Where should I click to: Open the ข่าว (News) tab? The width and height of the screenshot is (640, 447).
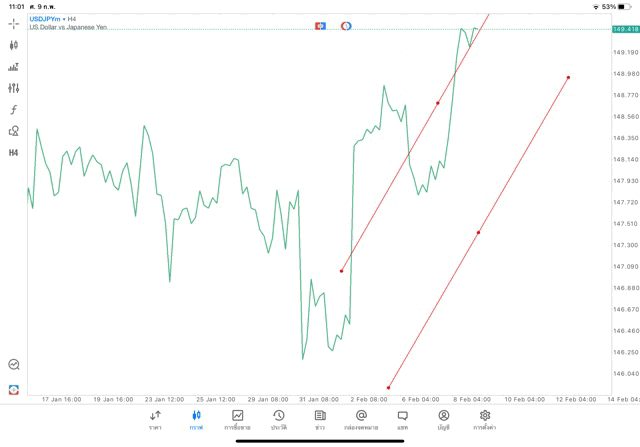pyautogui.click(x=320, y=419)
